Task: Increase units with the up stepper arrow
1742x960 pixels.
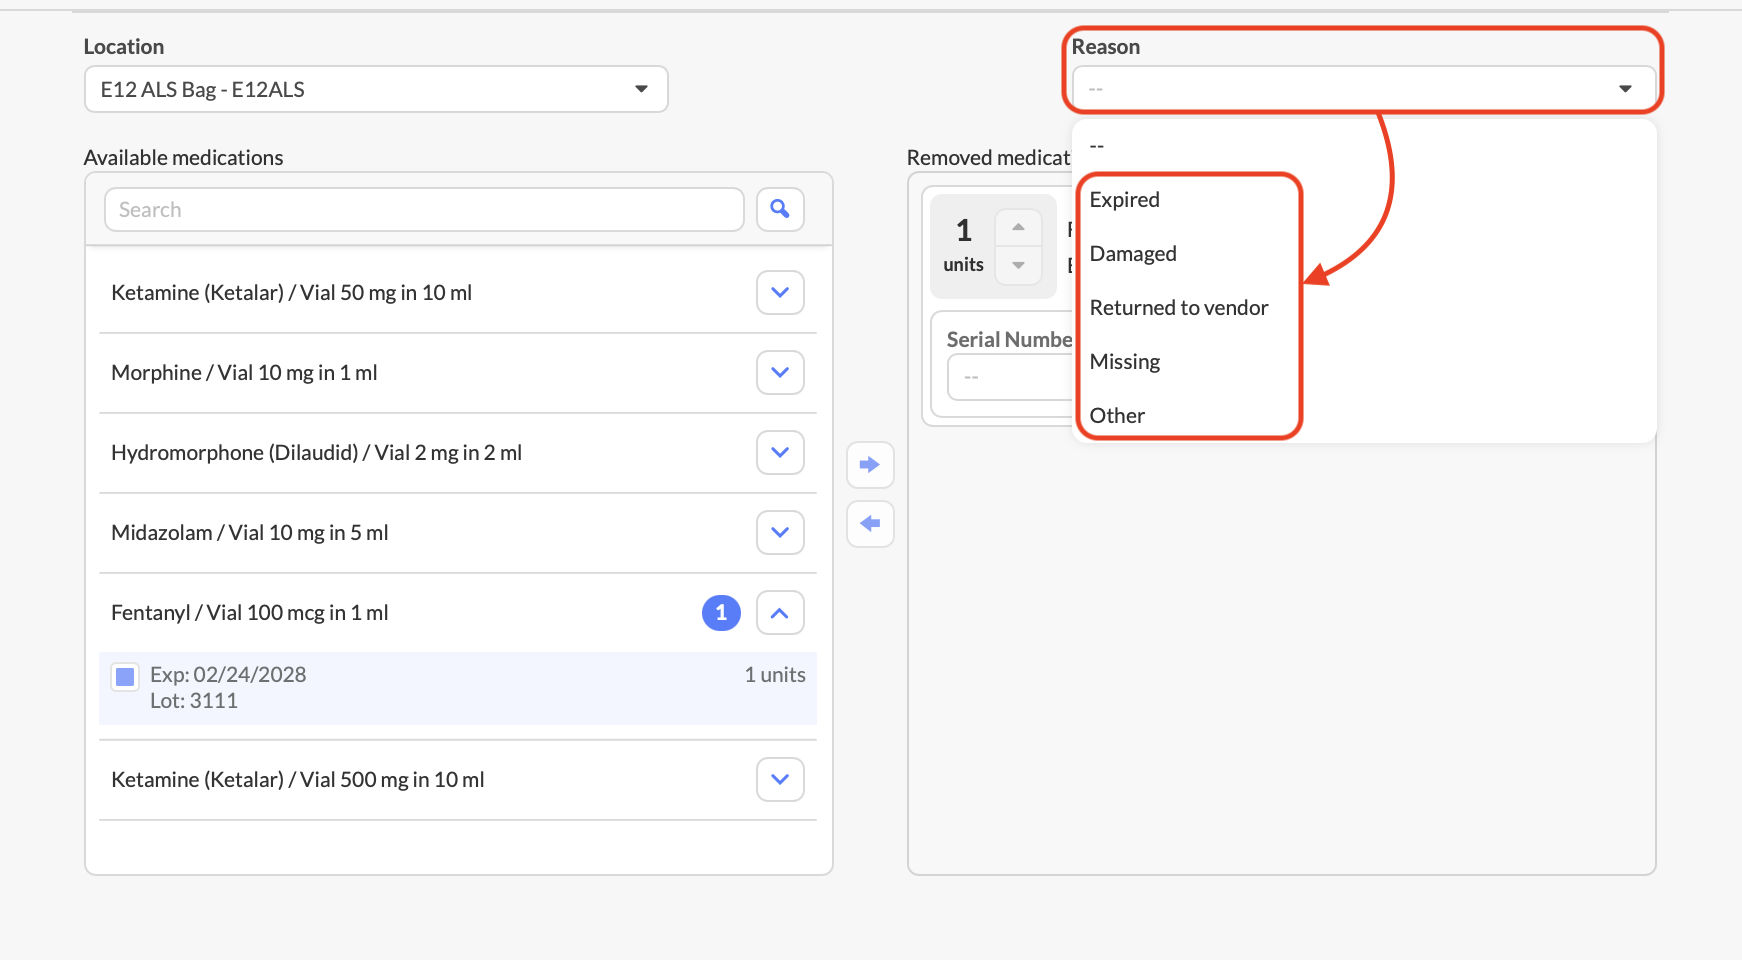Action: tap(1018, 228)
